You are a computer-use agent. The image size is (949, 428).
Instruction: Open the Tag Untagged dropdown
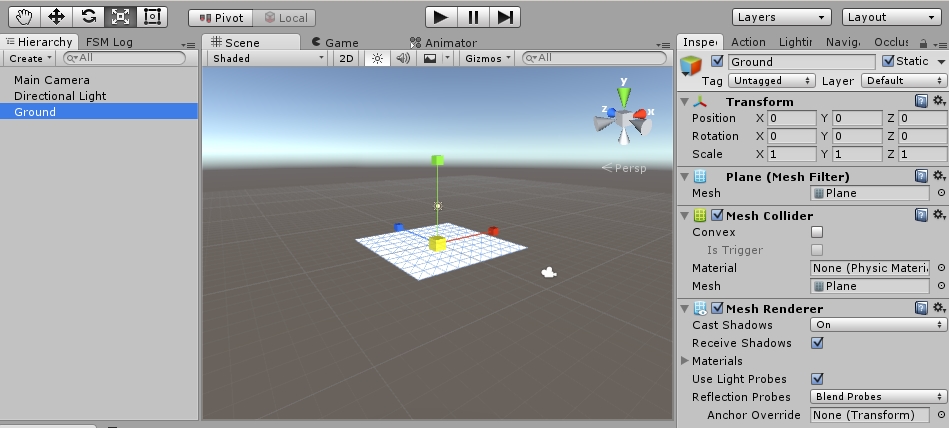(x=772, y=81)
